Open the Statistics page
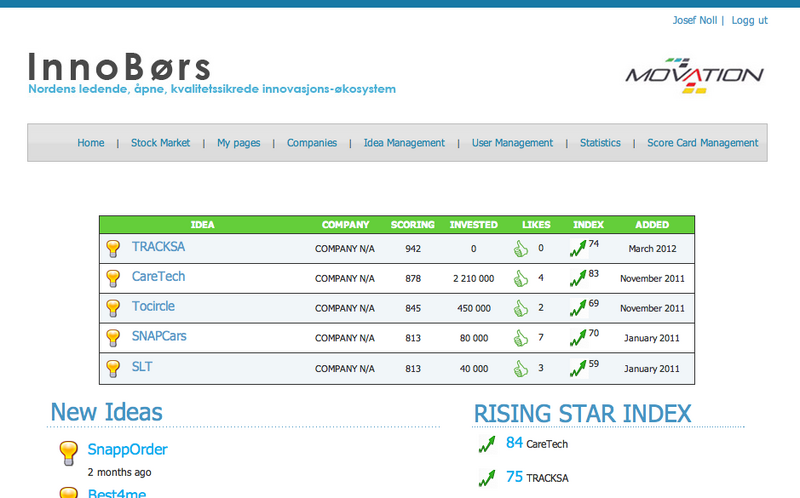 (600, 143)
